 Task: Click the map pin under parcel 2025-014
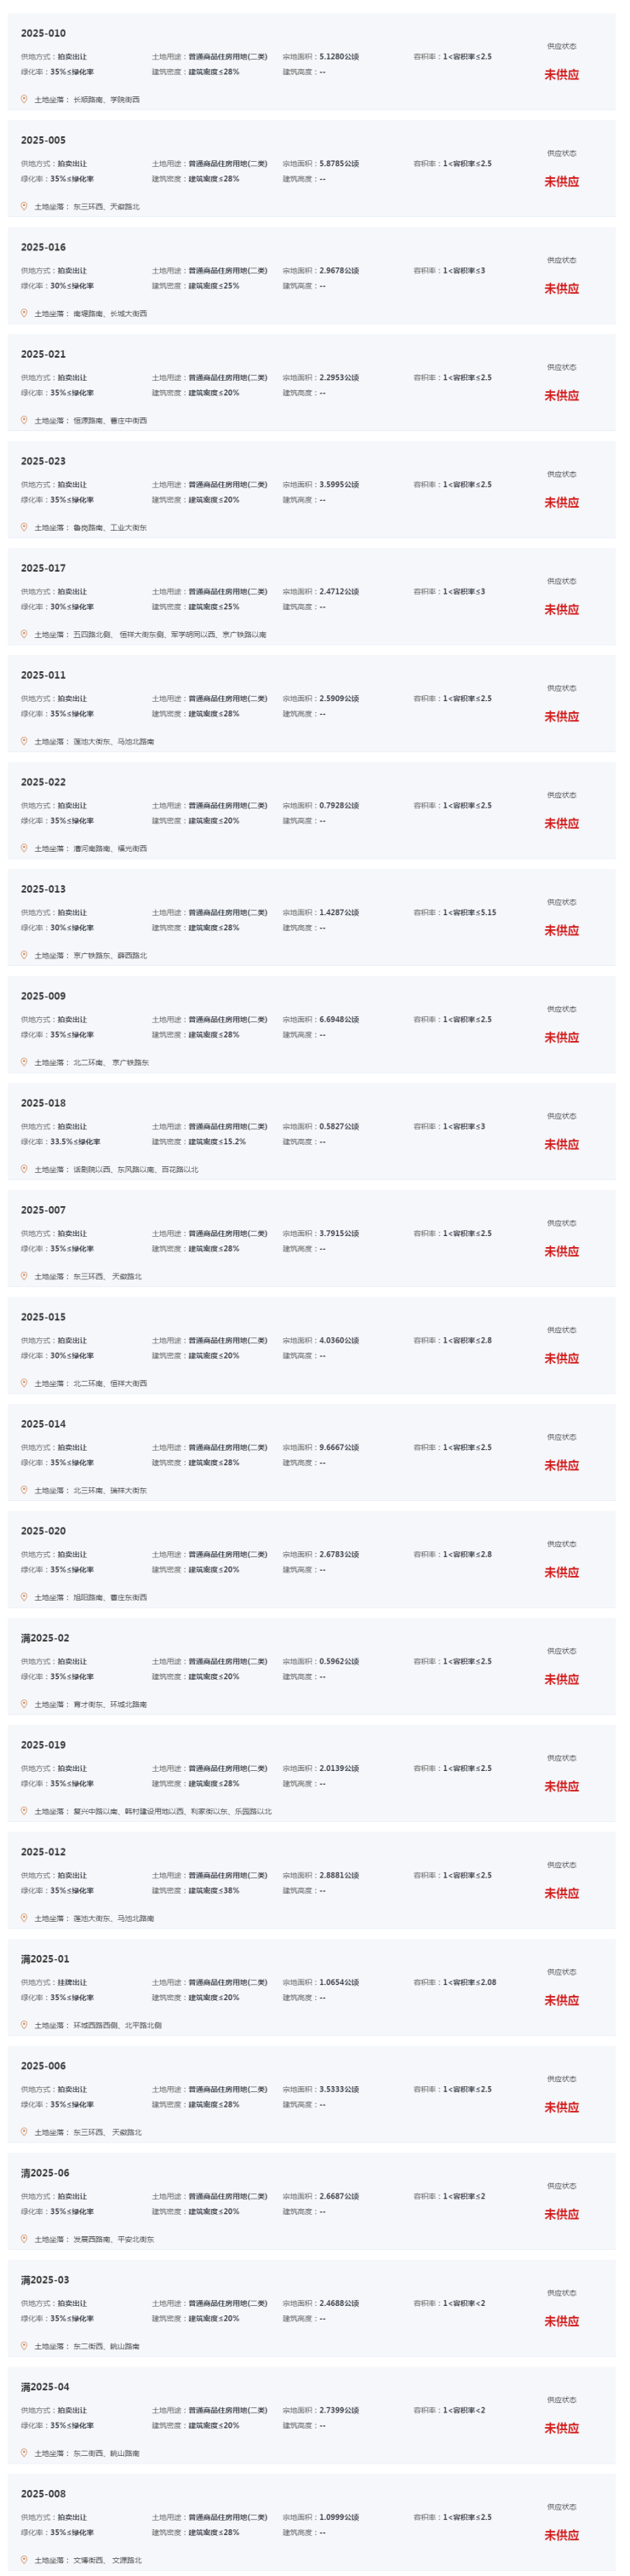pyautogui.click(x=24, y=1490)
